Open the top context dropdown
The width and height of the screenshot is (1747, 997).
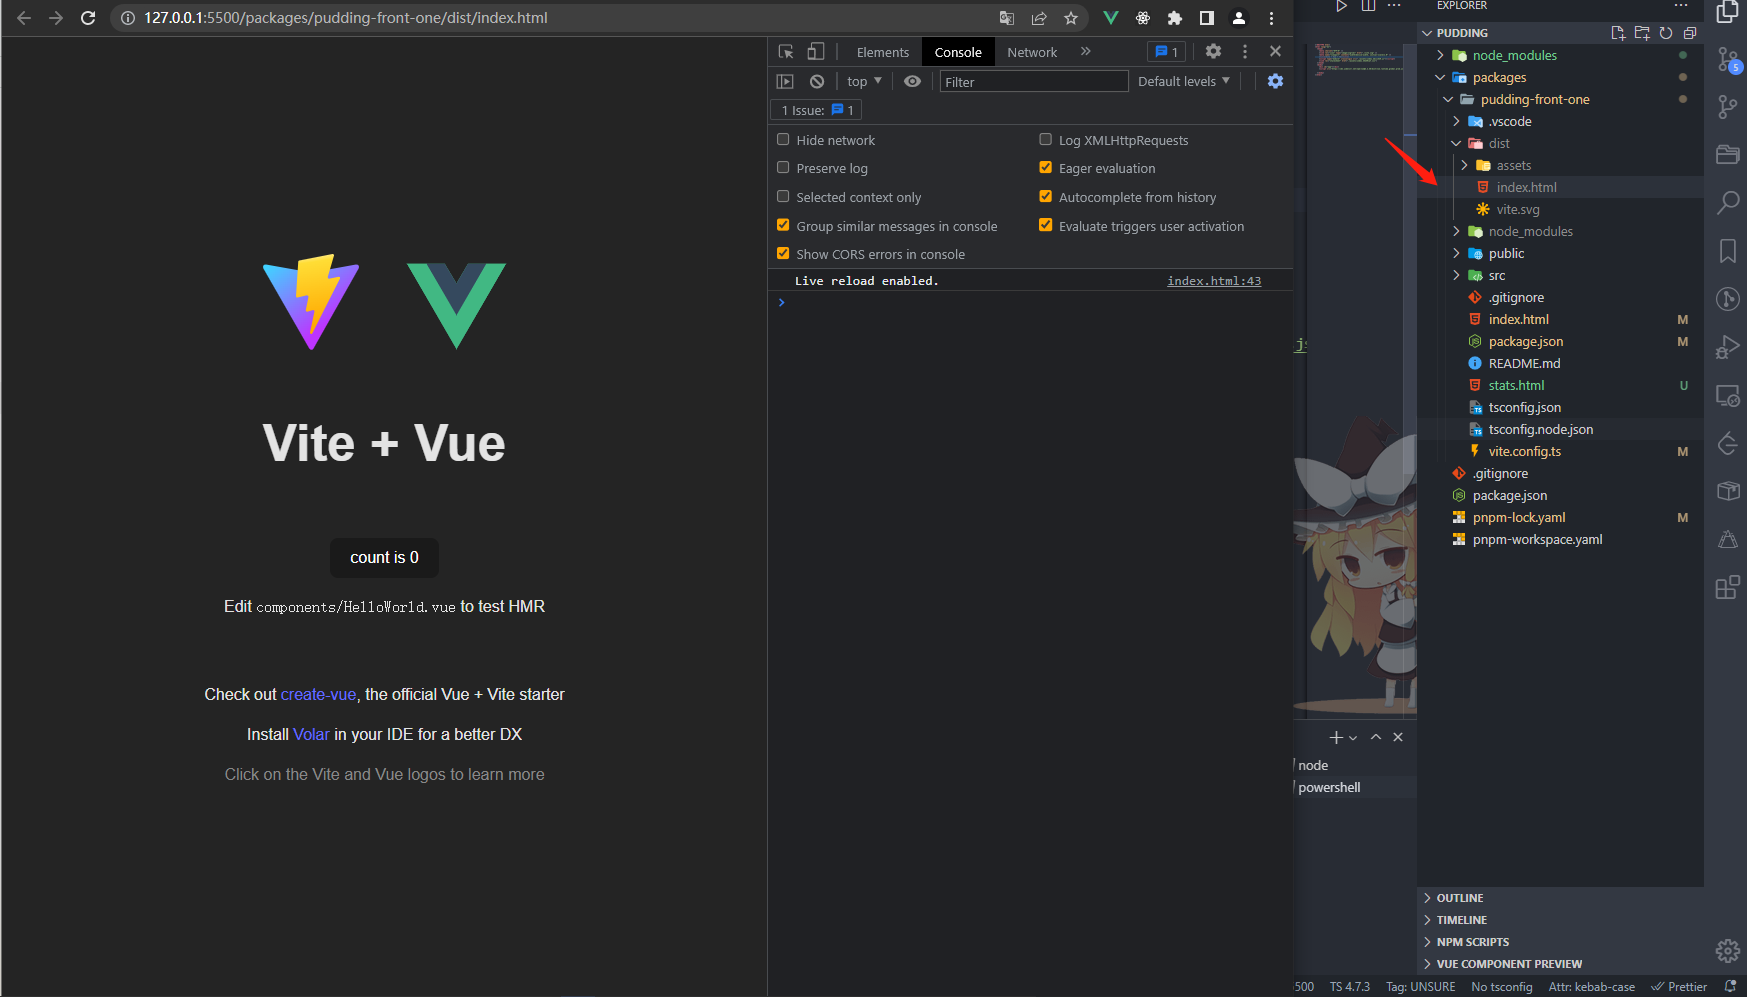864,81
